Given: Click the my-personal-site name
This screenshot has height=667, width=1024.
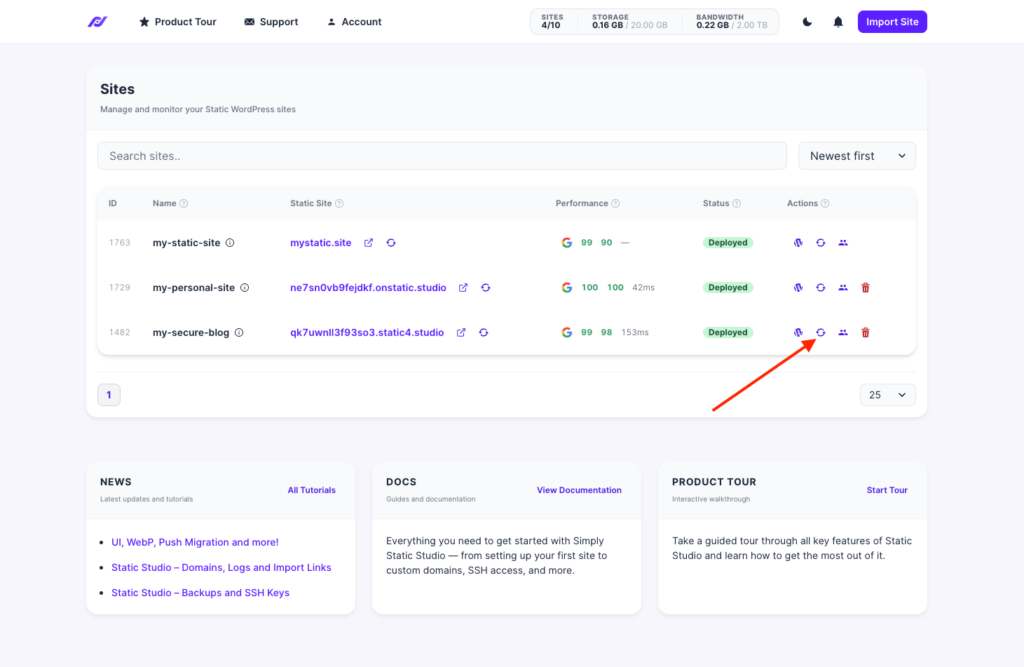Looking at the screenshot, I should click(x=193, y=287).
